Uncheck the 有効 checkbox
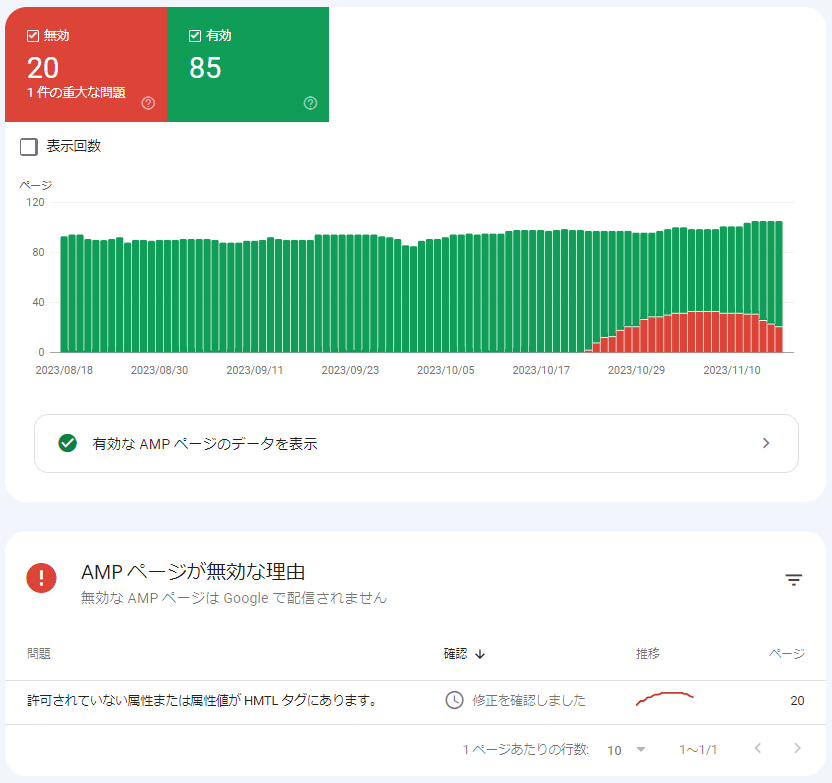The height and width of the screenshot is (783, 832). [195, 36]
